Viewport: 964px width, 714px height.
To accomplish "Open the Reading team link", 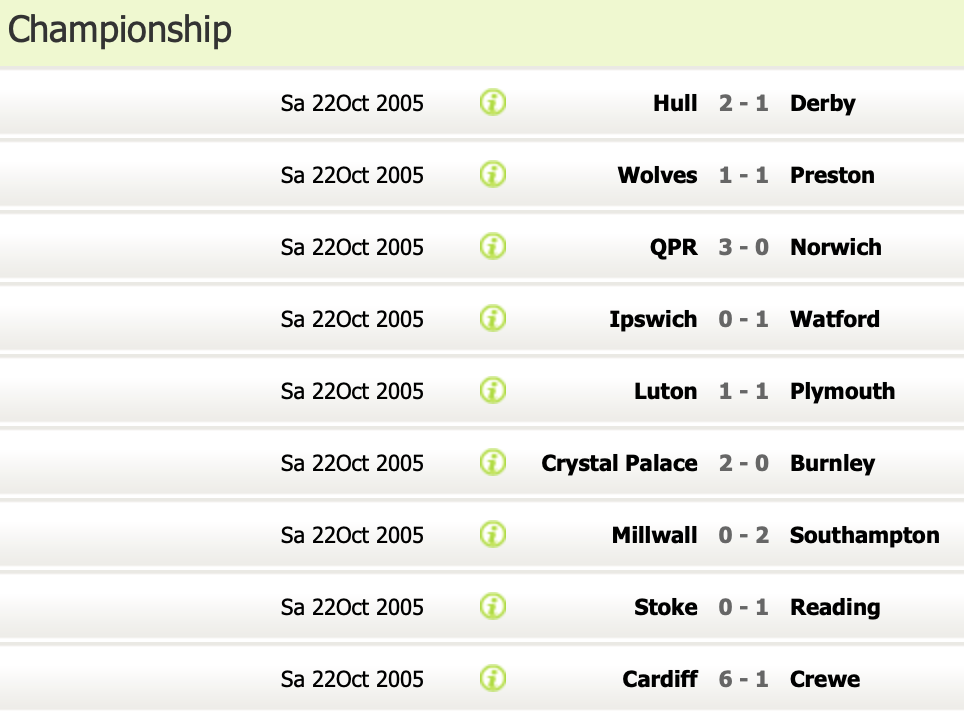I will click(834, 607).
